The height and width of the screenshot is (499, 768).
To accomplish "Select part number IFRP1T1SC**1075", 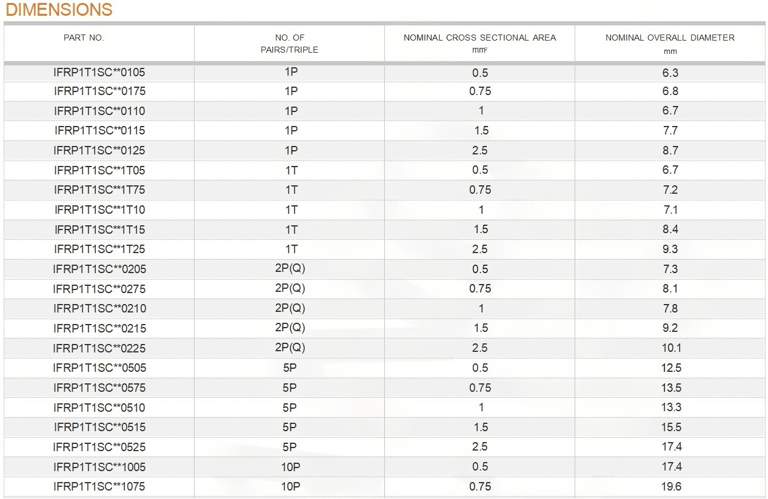I will [x=99, y=487].
